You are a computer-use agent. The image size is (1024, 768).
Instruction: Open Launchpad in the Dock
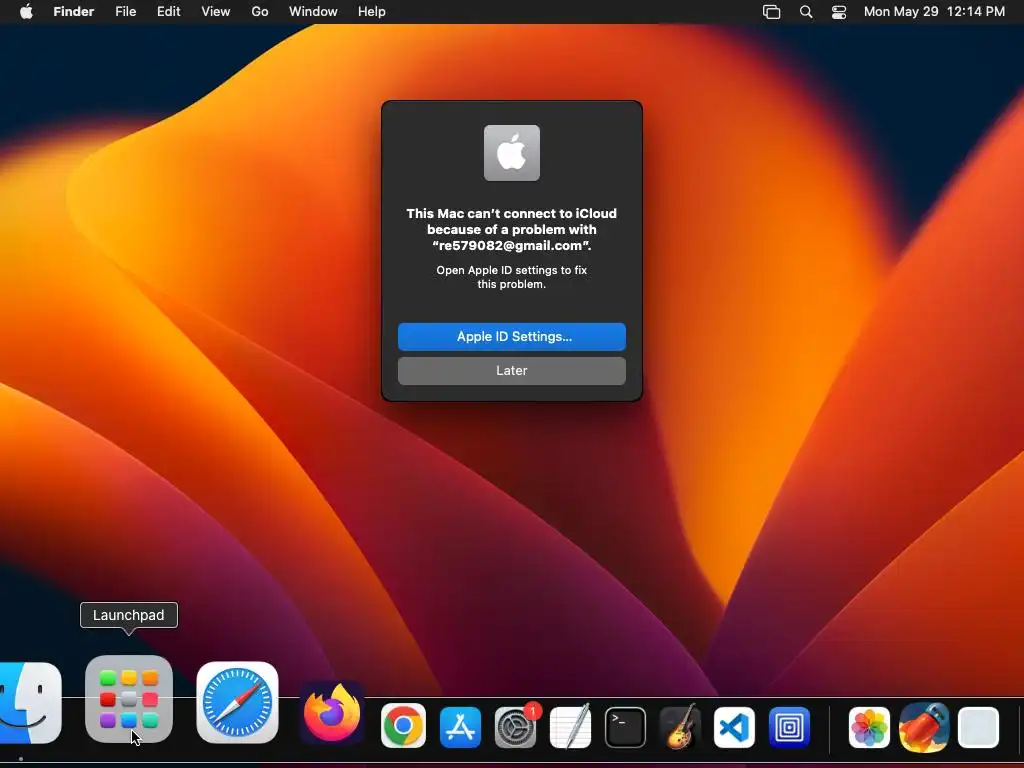pos(129,699)
